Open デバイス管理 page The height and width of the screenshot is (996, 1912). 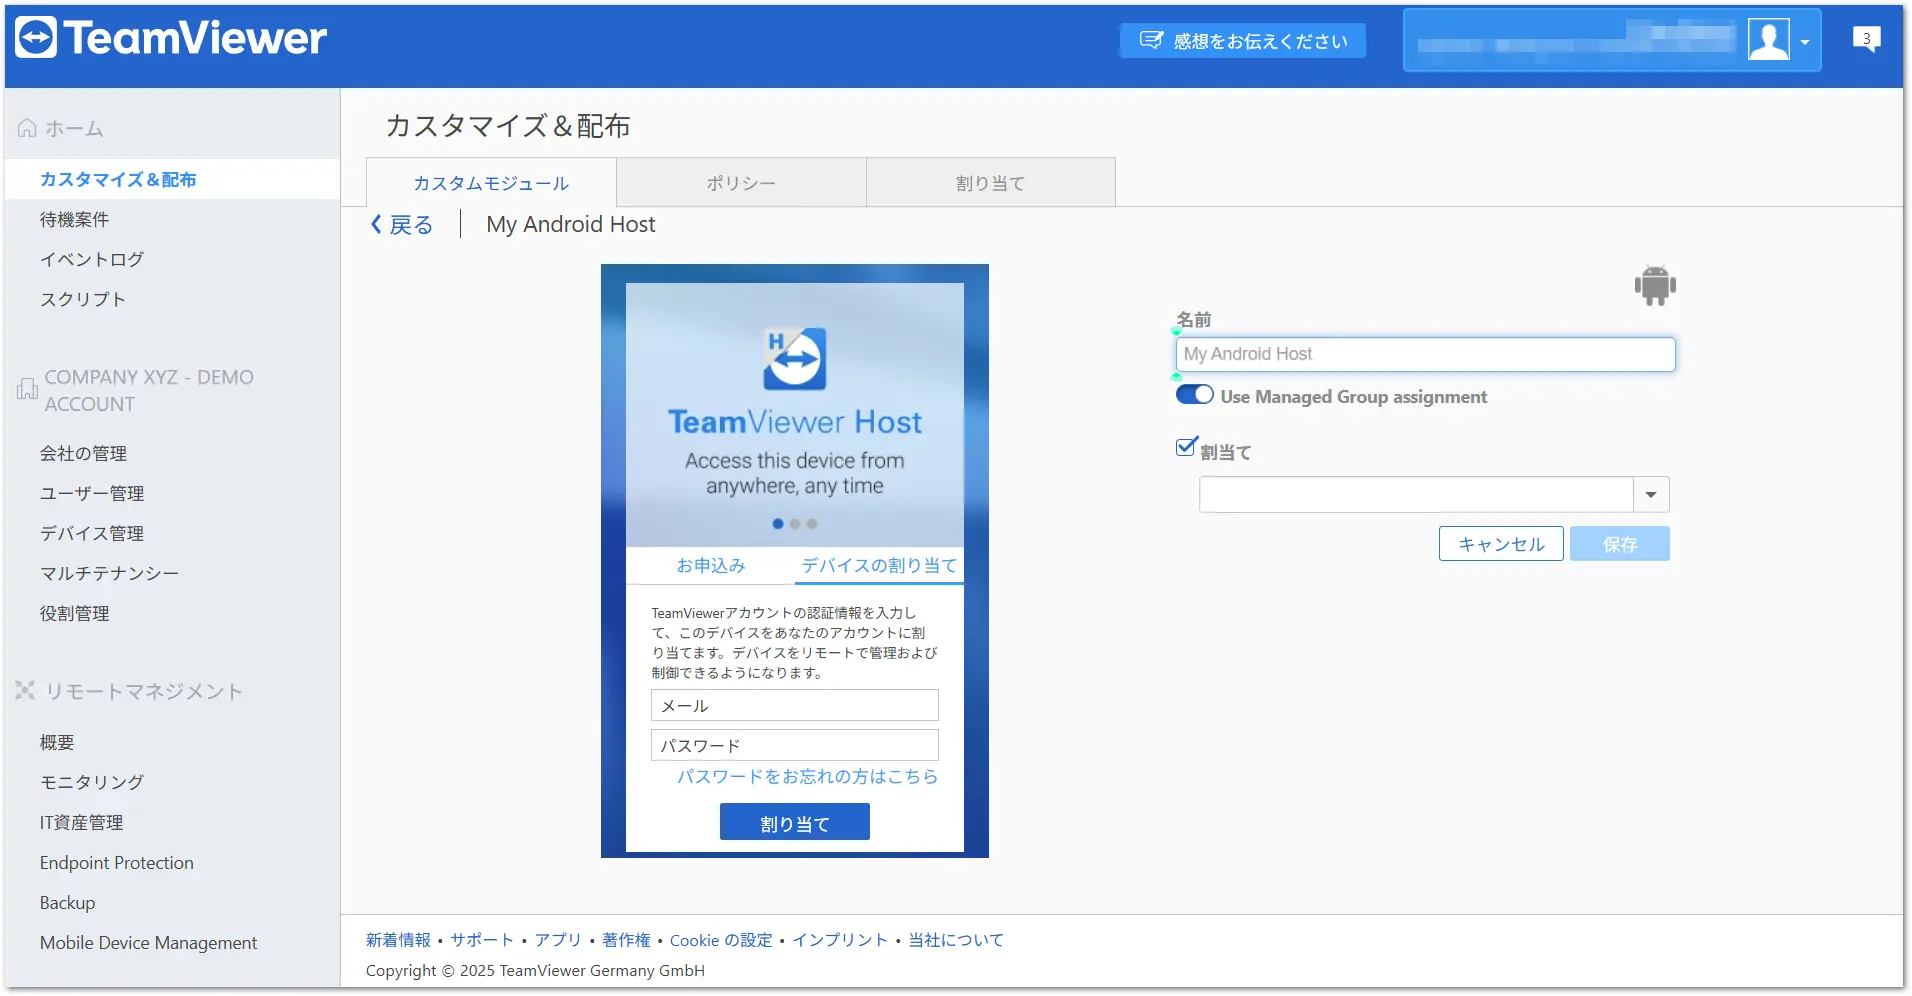pyautogui.click(x=92, y=533)
